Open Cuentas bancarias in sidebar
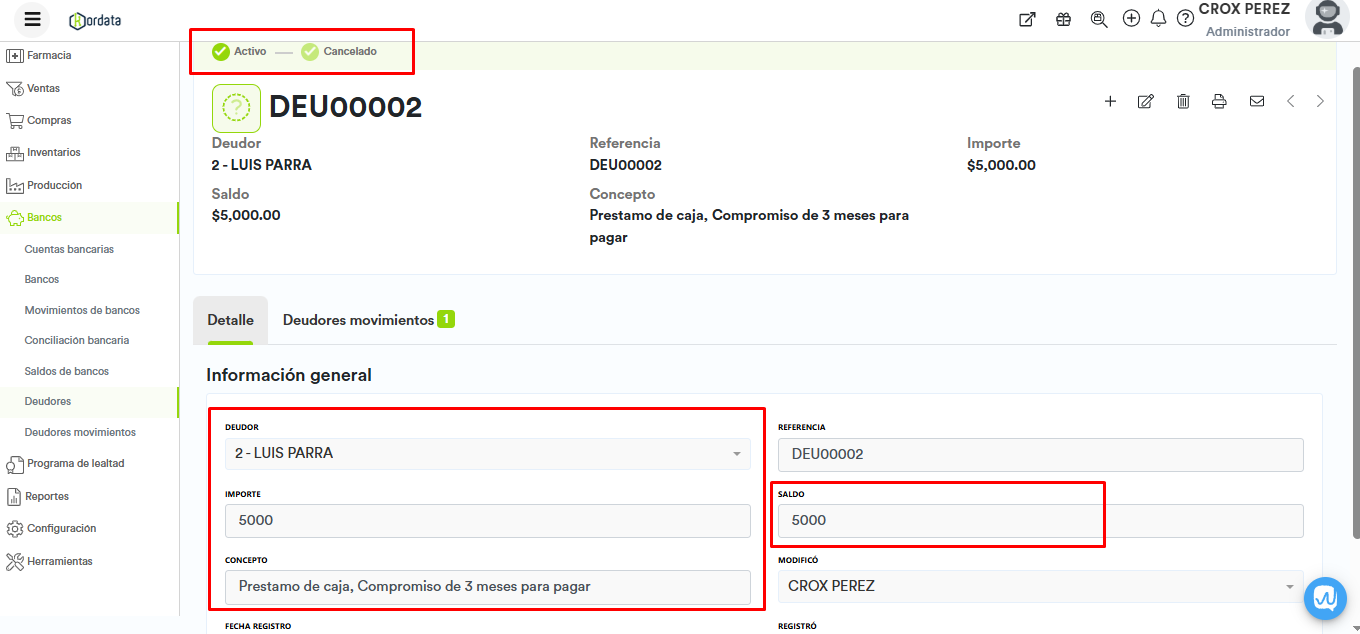This screenshot has height=634, width=1360. (x=69, y=249)
